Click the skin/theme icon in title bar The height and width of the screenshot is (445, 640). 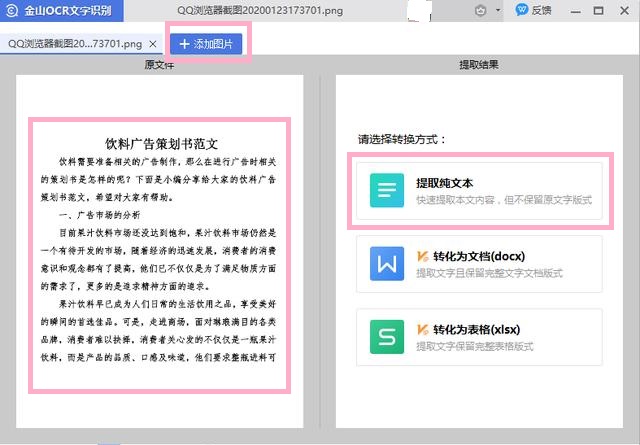[480, 11]
